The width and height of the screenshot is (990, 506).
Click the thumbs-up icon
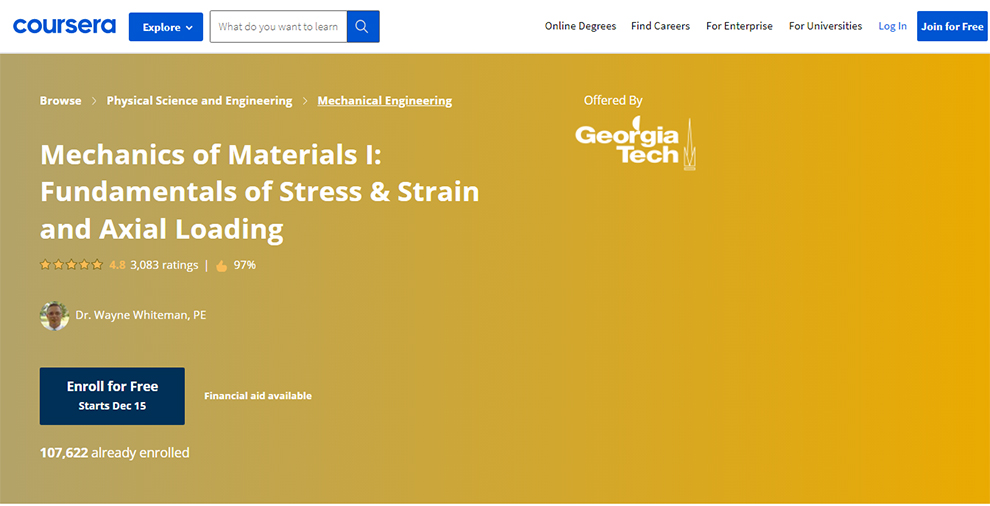222,266
